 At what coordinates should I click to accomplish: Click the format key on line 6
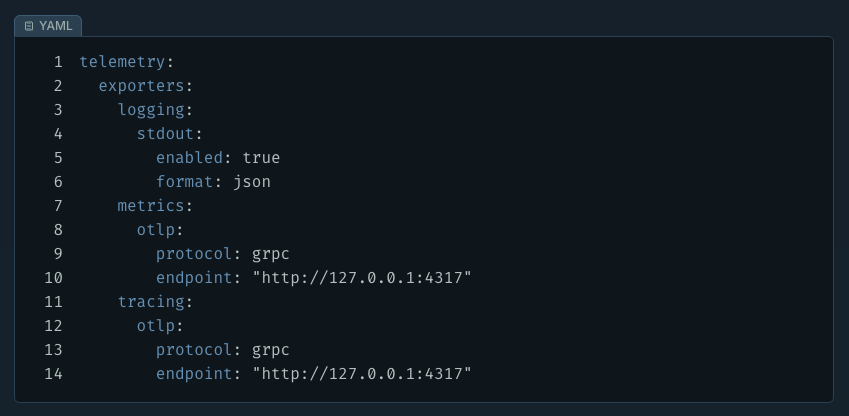tap(184, 182)
